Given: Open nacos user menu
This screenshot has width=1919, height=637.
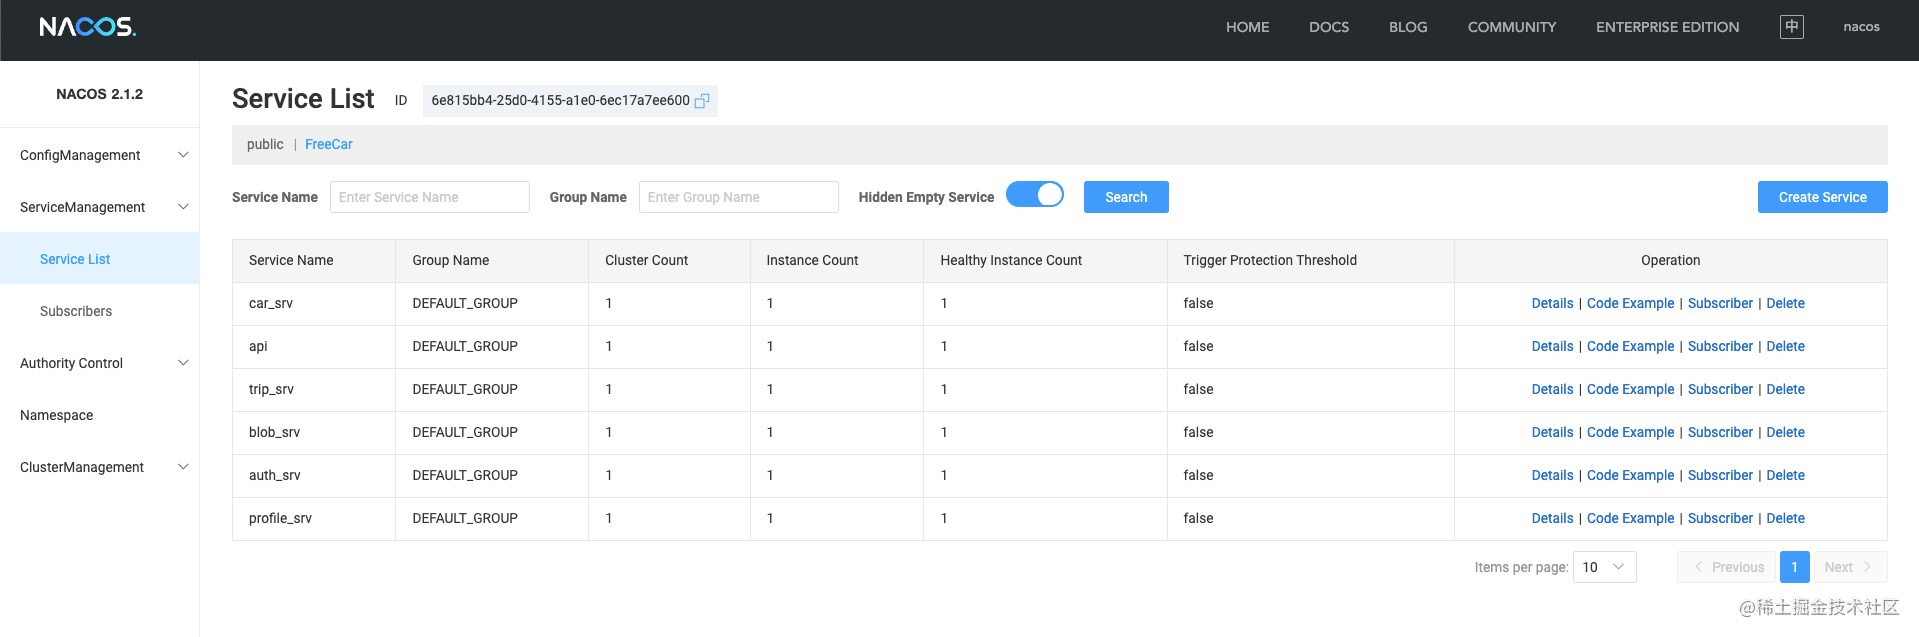Looking at the screenshot, I should [1861, 27].
